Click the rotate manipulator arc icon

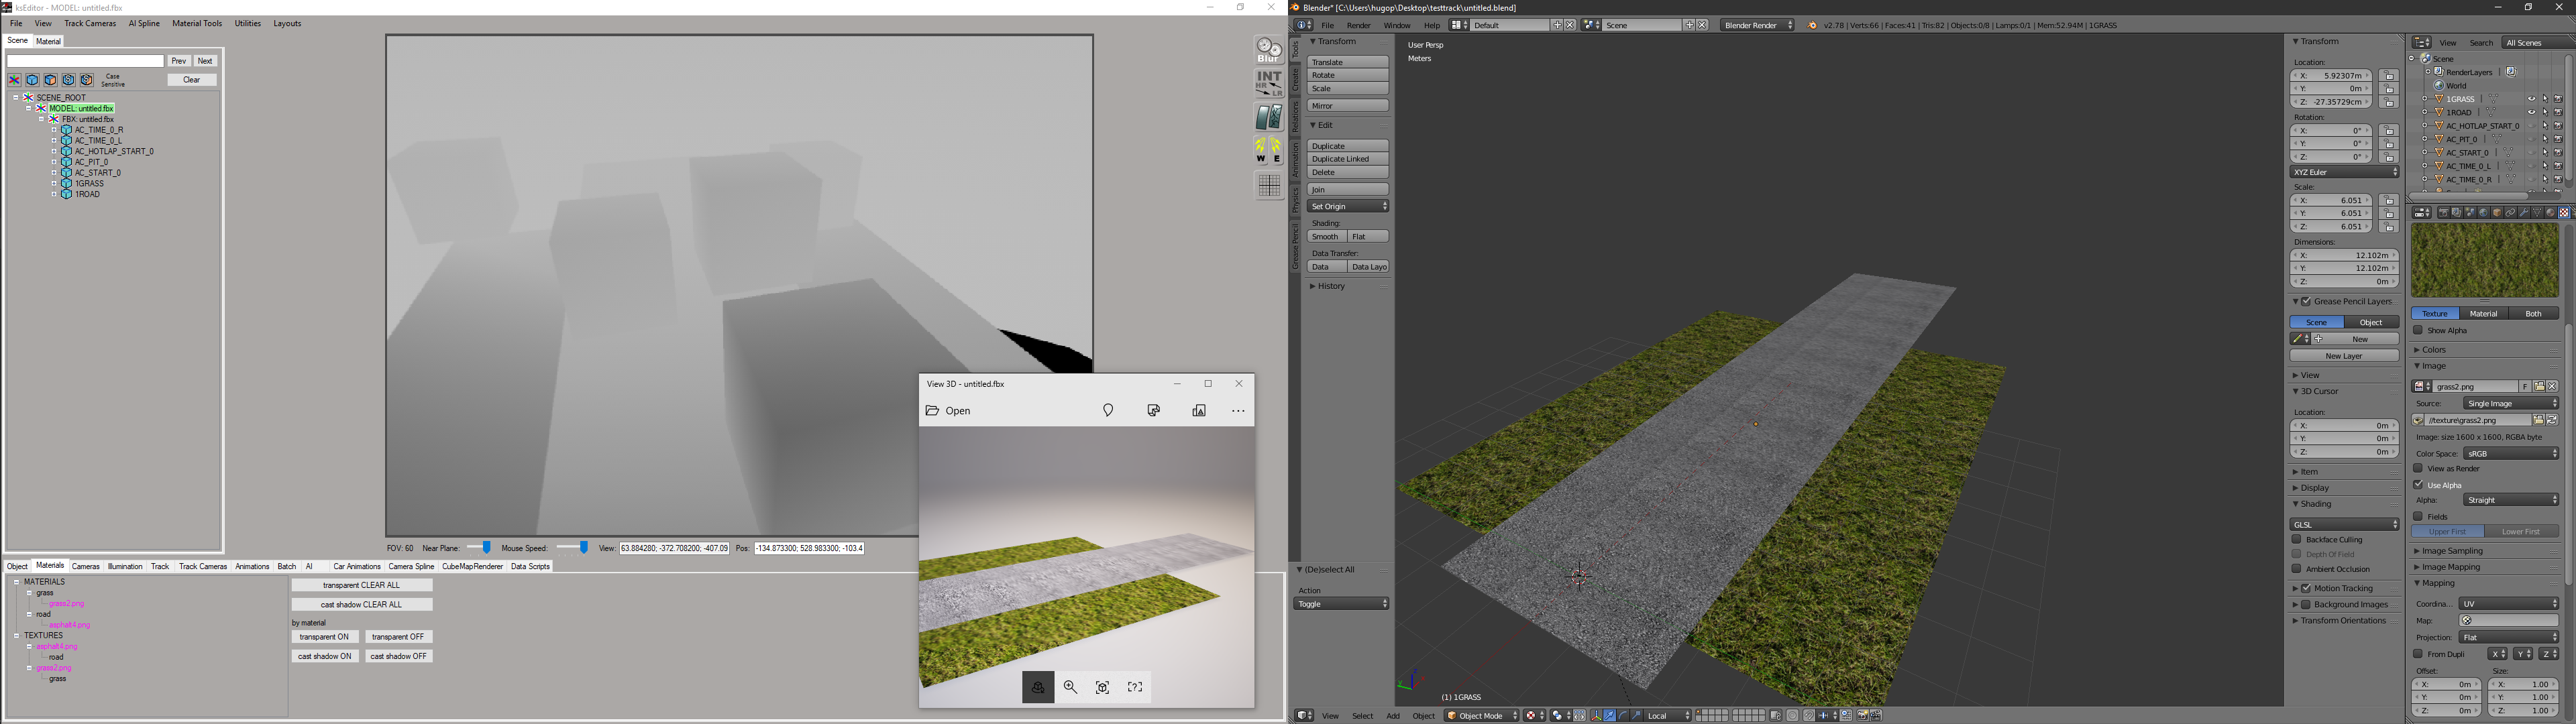(1623, 715)
